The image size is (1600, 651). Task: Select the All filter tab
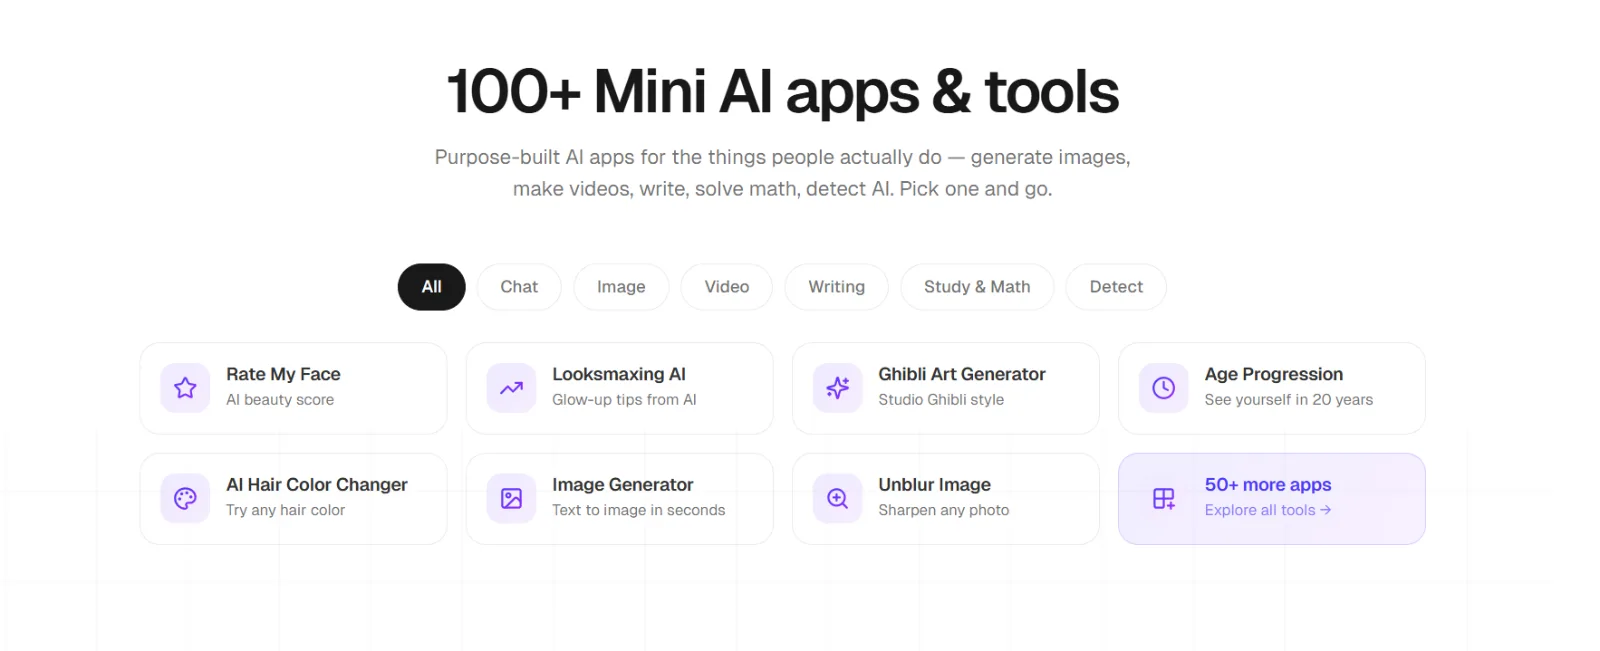coord(431,287)
